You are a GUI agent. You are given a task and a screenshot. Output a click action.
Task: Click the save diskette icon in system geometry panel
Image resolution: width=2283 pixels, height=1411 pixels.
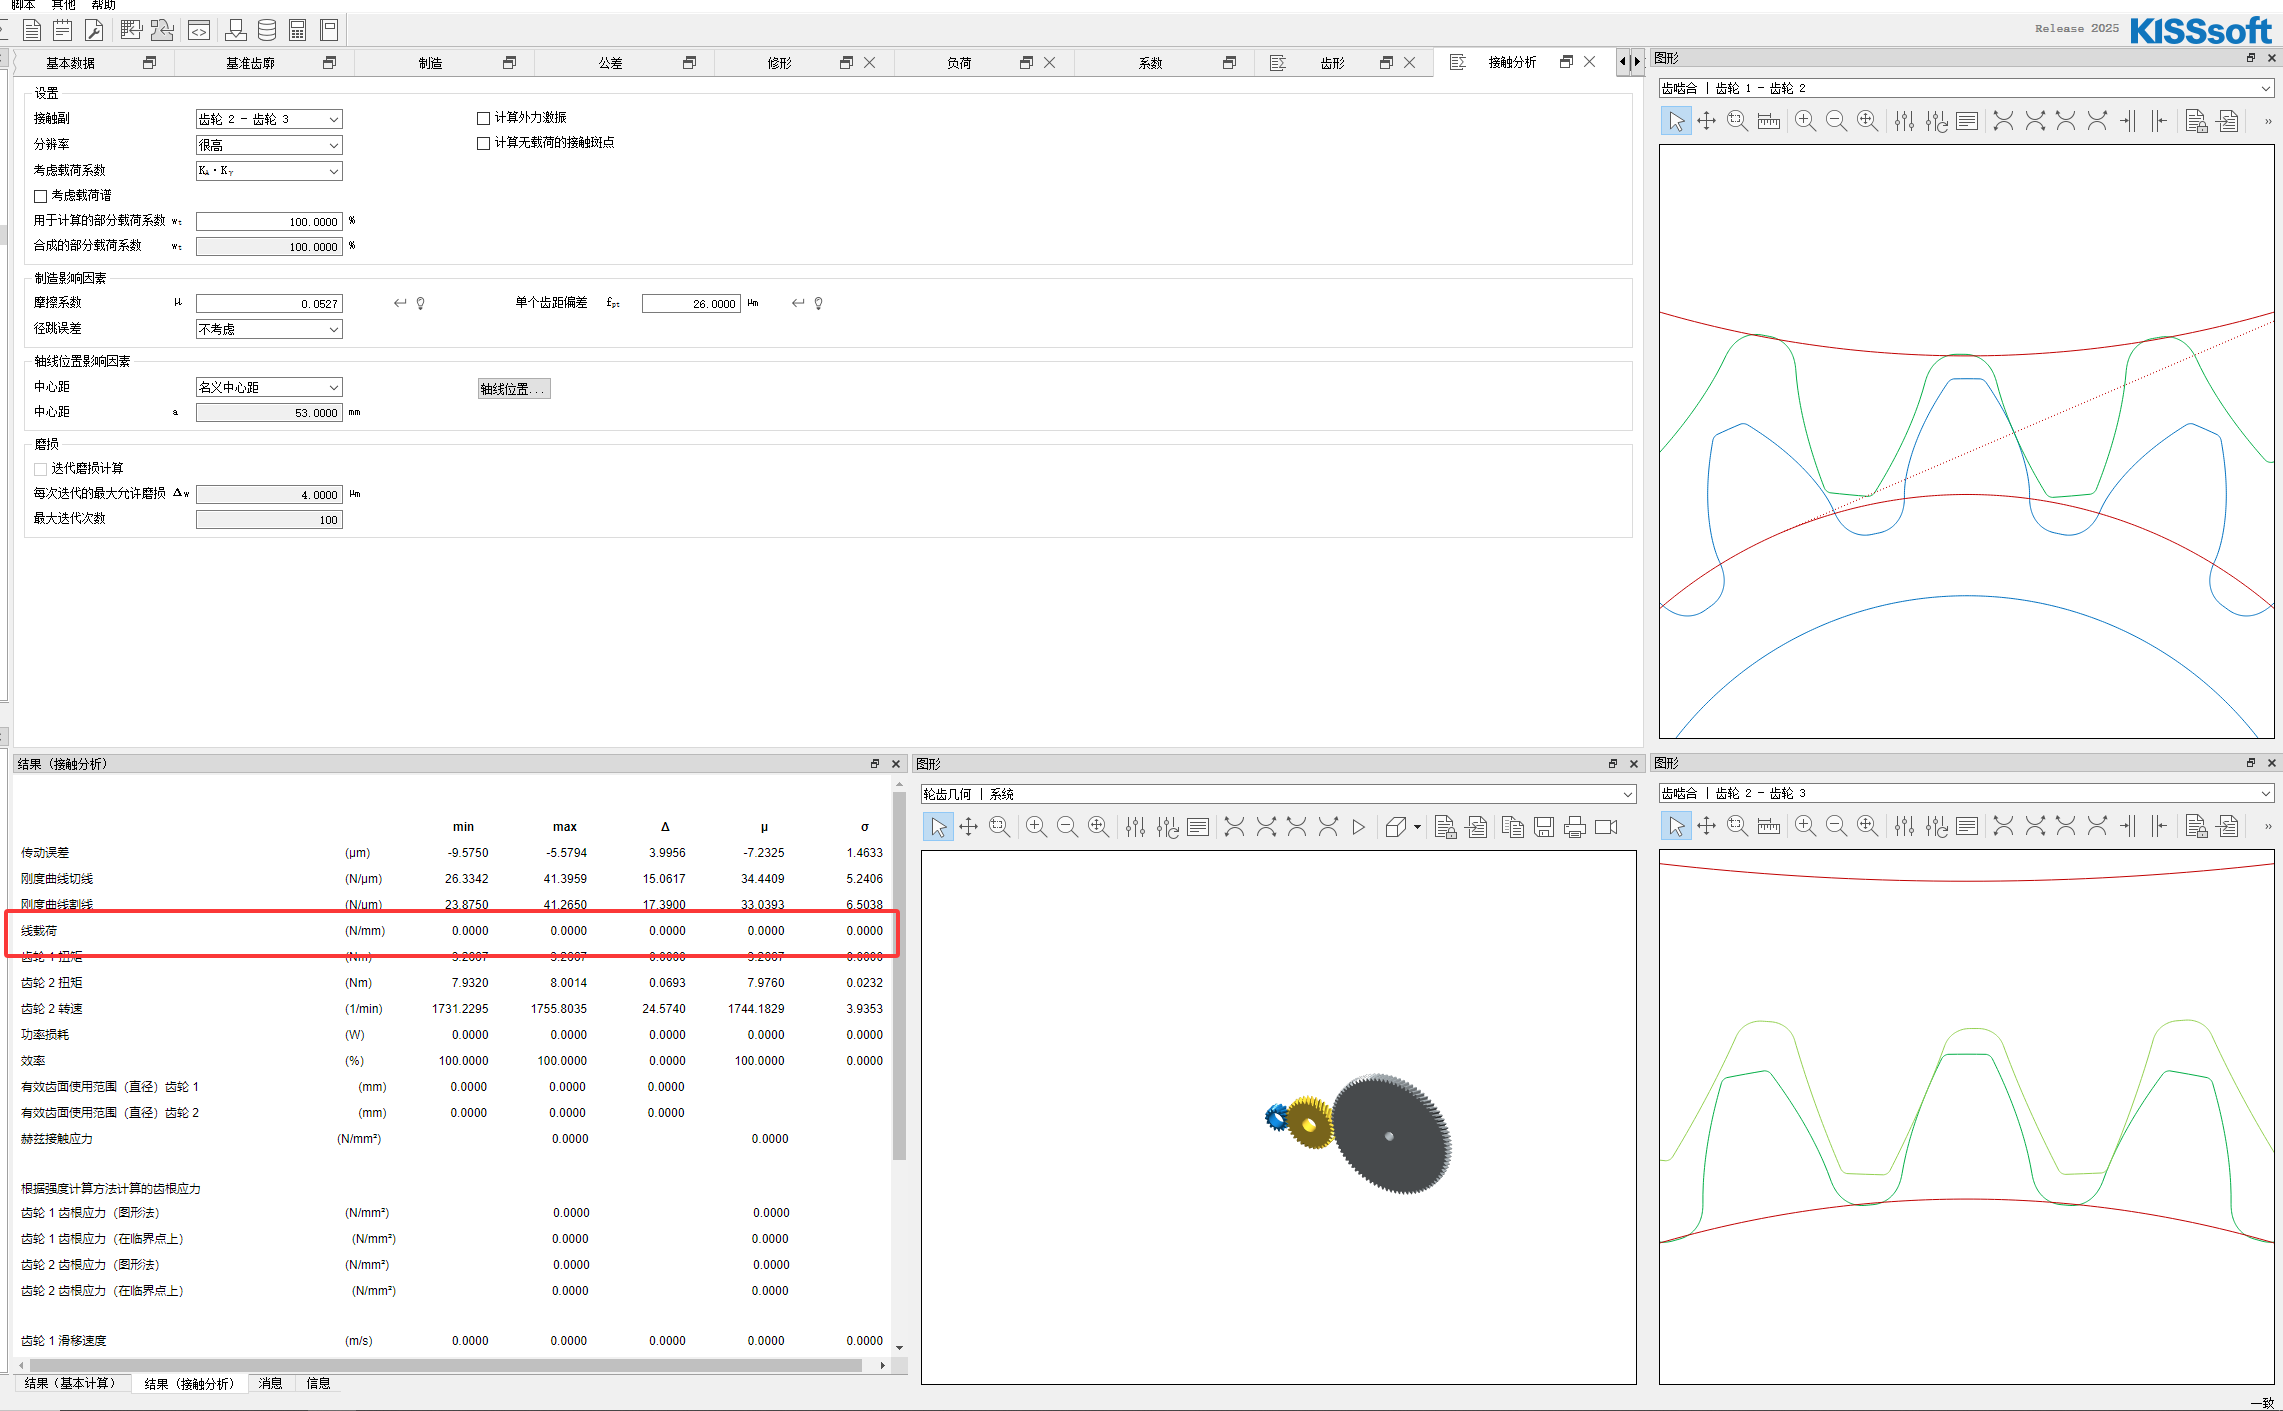tap(1544, 826)
